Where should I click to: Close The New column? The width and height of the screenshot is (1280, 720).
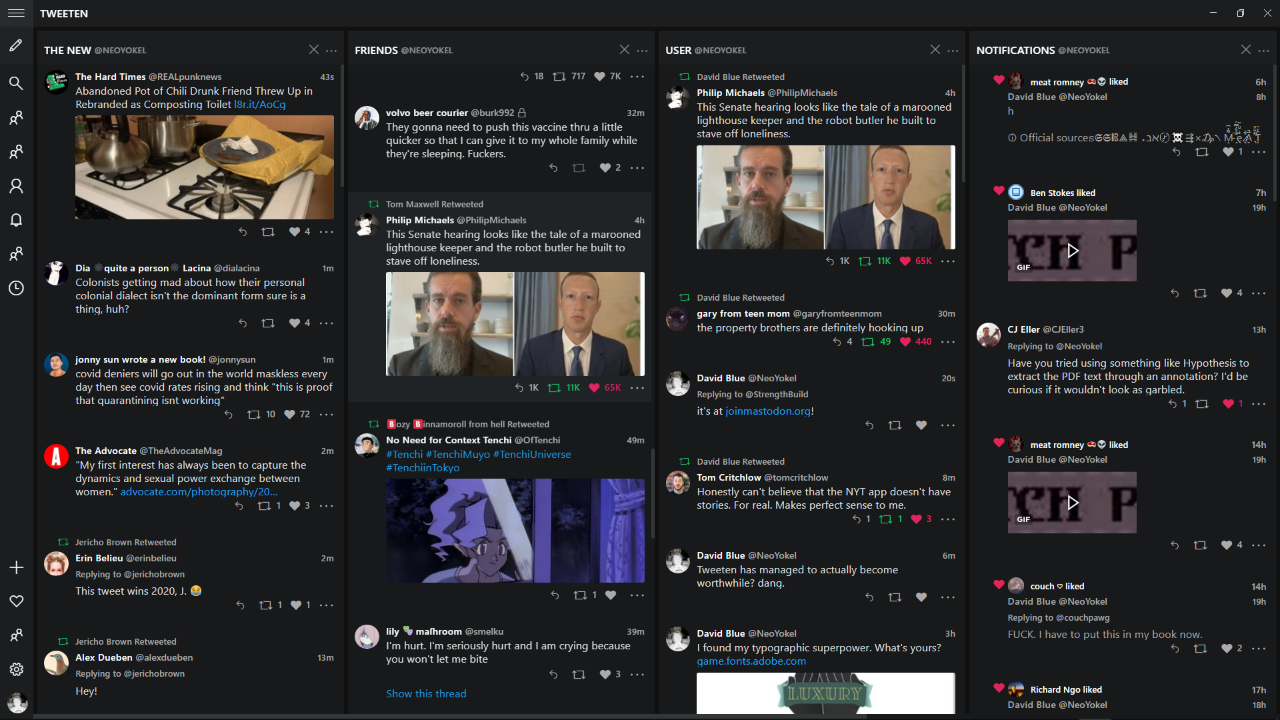313,50
